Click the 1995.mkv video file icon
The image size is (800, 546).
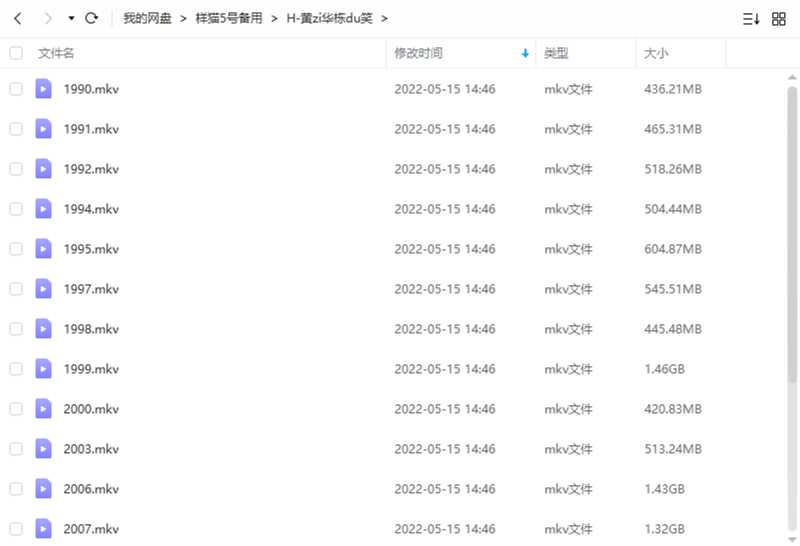[x=43, y=249]
